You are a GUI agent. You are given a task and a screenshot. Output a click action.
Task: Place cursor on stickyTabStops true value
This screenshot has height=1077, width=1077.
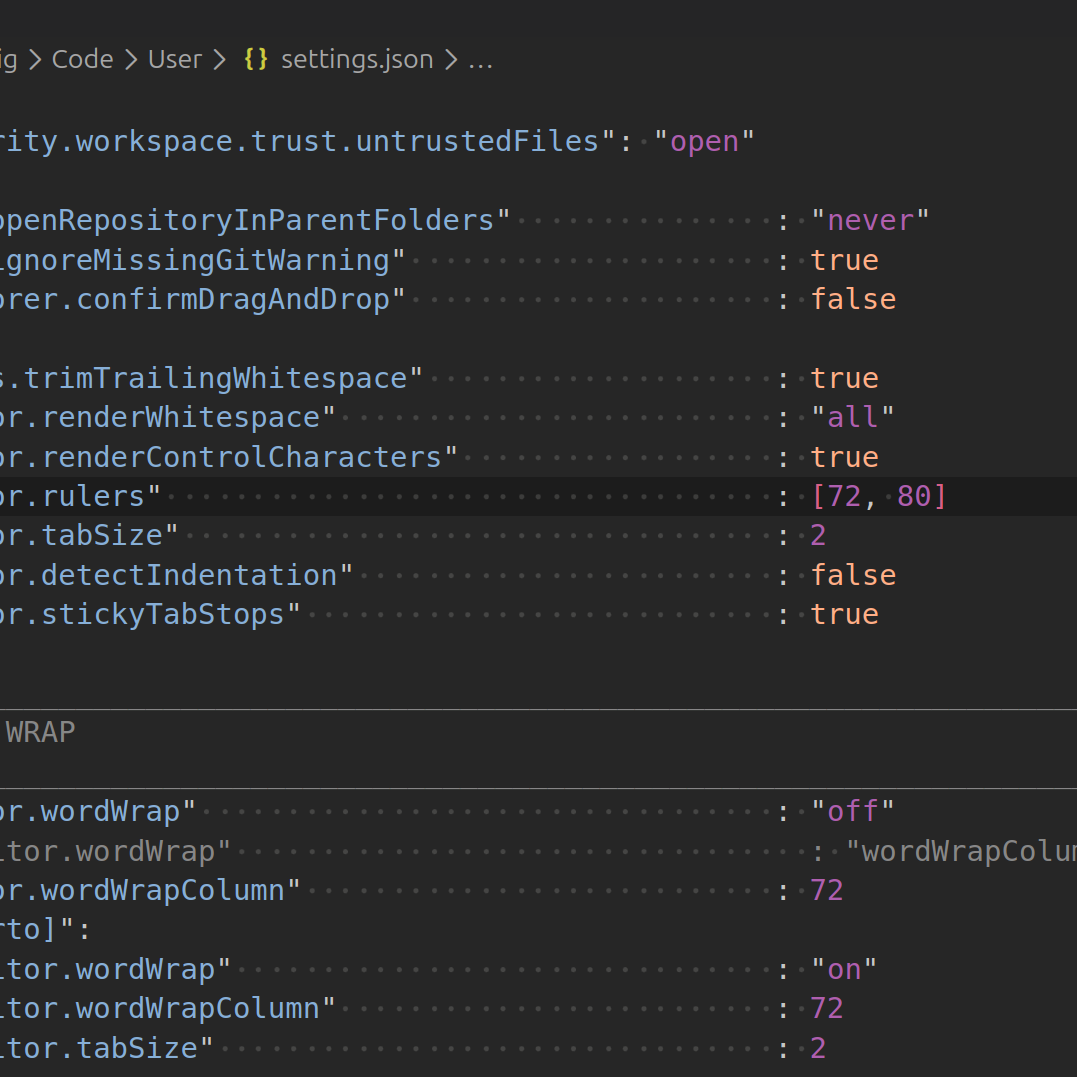[x=844, y=614]
